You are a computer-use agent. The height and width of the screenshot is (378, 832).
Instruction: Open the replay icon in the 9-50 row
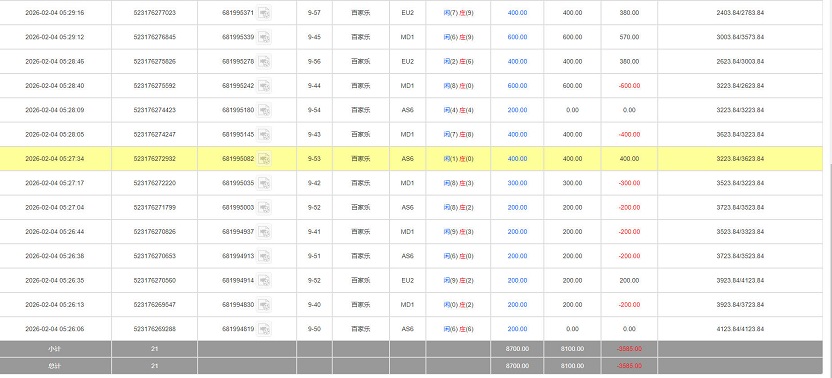point(264,329)
